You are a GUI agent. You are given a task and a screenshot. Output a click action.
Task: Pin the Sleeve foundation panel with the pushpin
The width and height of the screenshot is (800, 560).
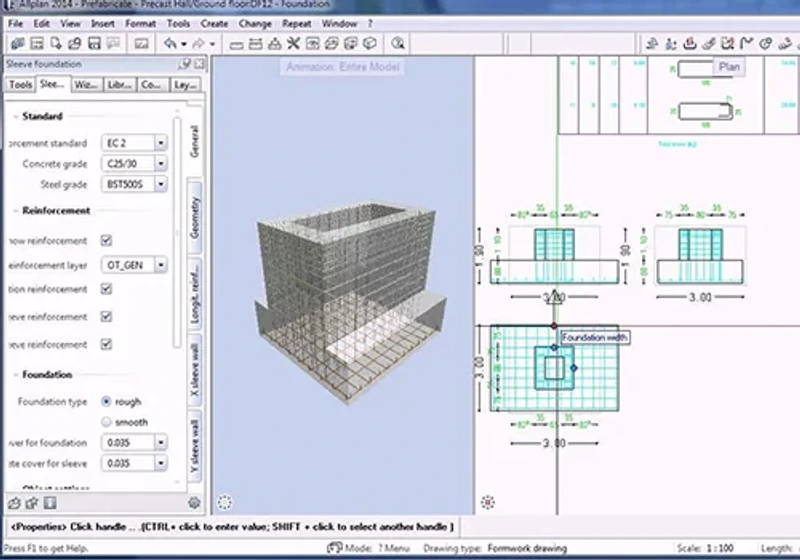click(x=184, y=64)
